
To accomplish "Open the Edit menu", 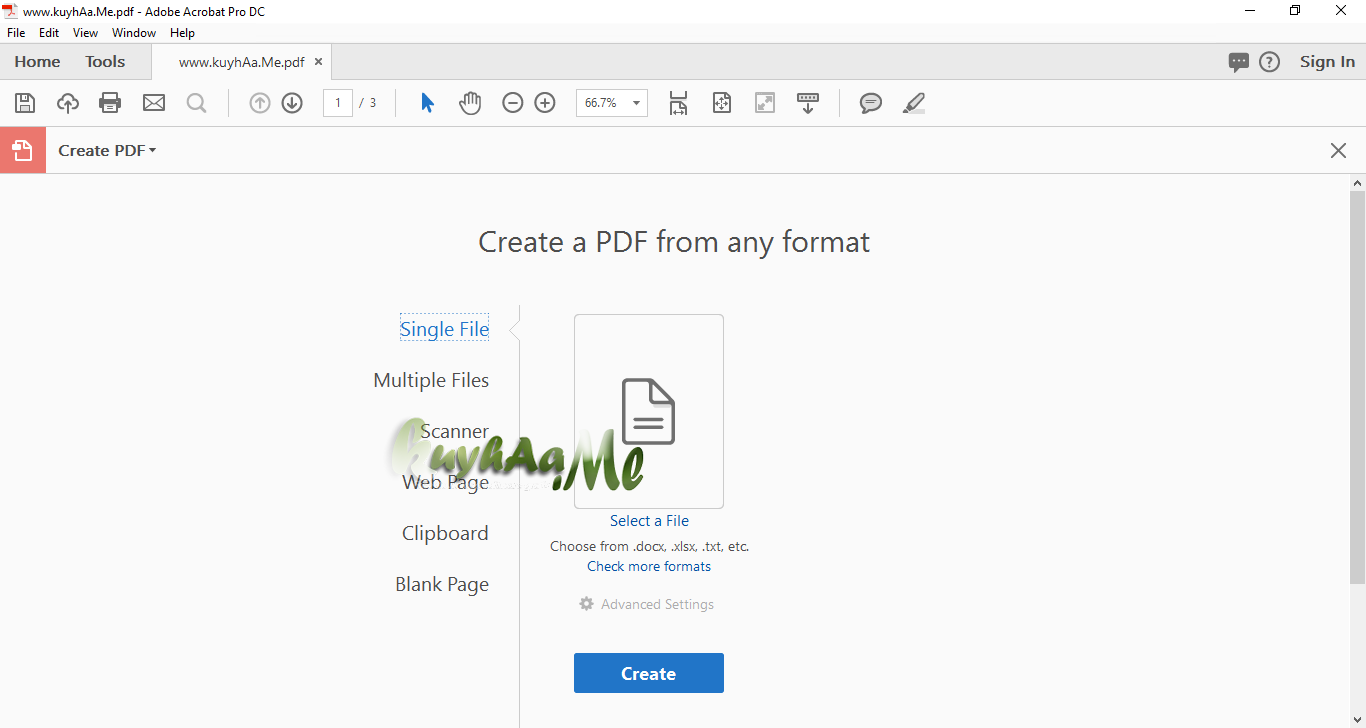I will (49, 33).
